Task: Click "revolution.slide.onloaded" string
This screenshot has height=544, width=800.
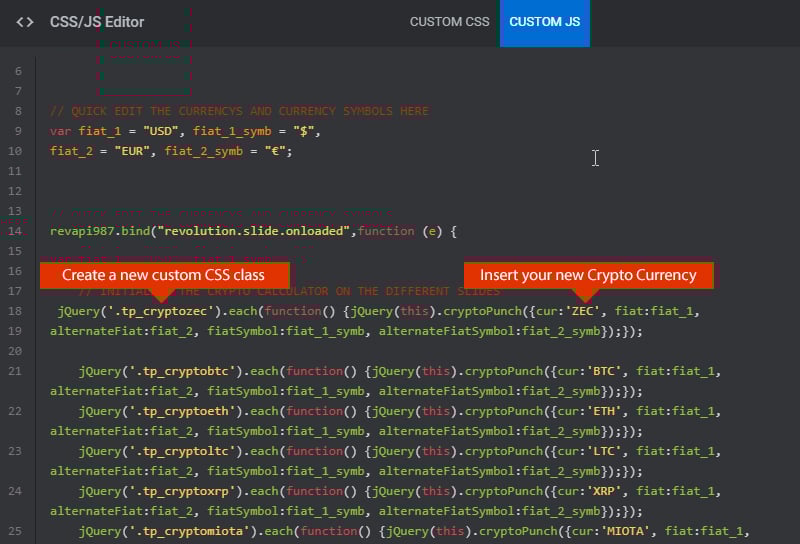Action: point(254,231)
